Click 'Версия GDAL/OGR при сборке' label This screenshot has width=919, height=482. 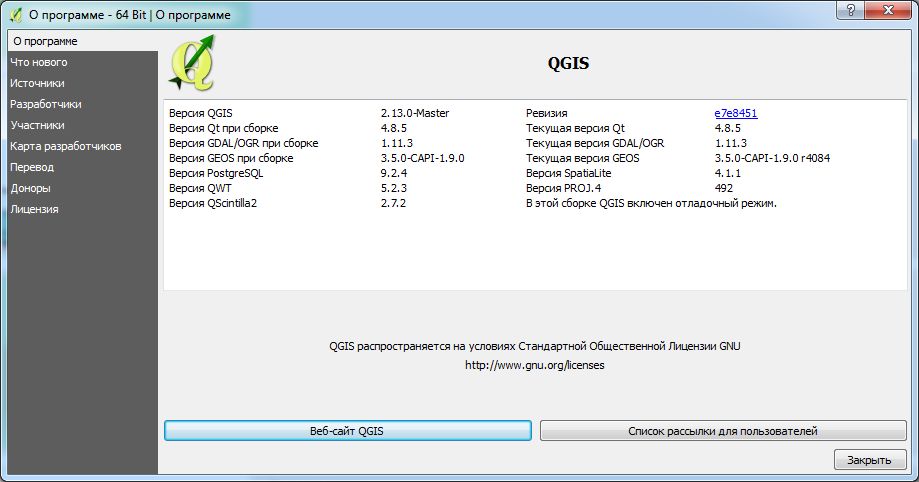243,143
